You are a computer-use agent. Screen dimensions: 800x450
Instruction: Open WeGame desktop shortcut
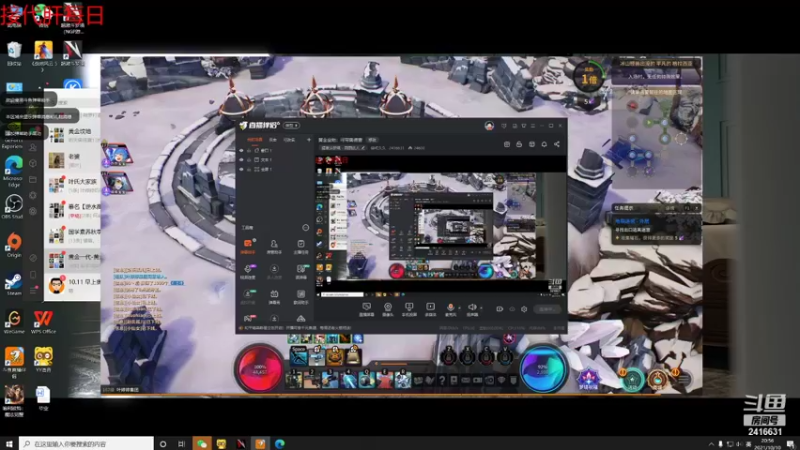coord(14,321)
